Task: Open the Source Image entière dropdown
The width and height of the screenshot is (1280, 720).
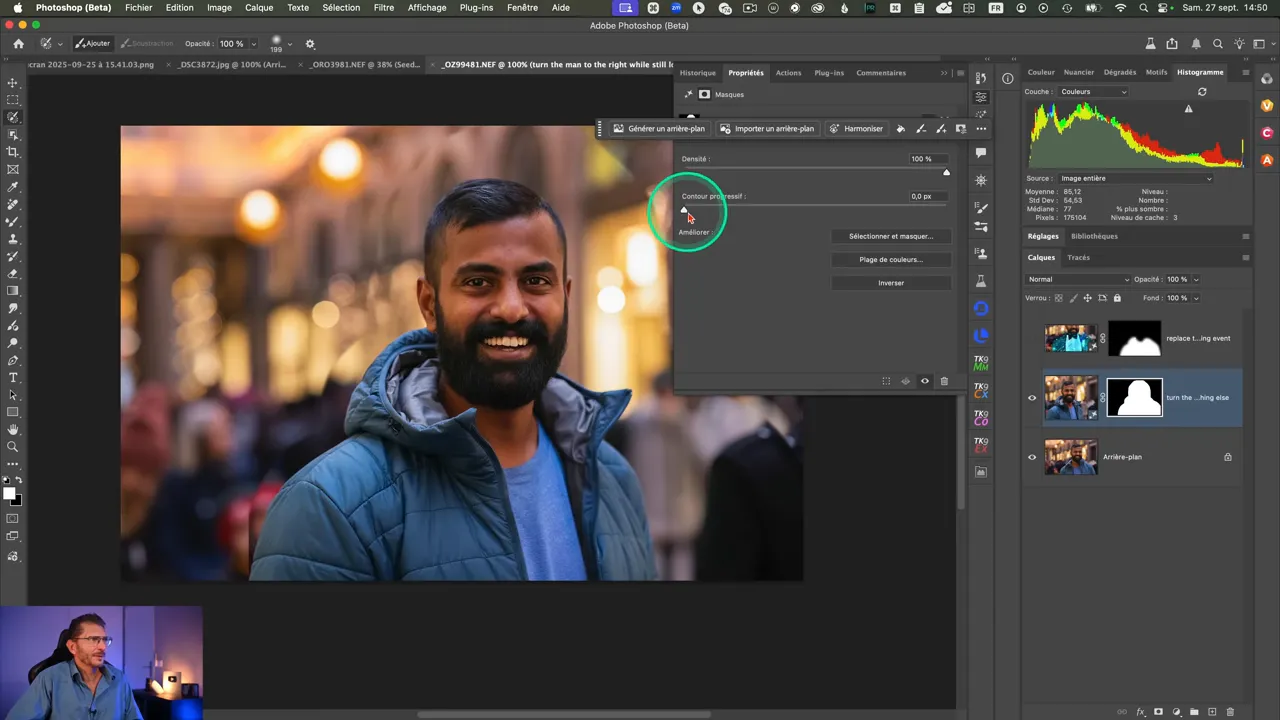Action: (1134, 178)
